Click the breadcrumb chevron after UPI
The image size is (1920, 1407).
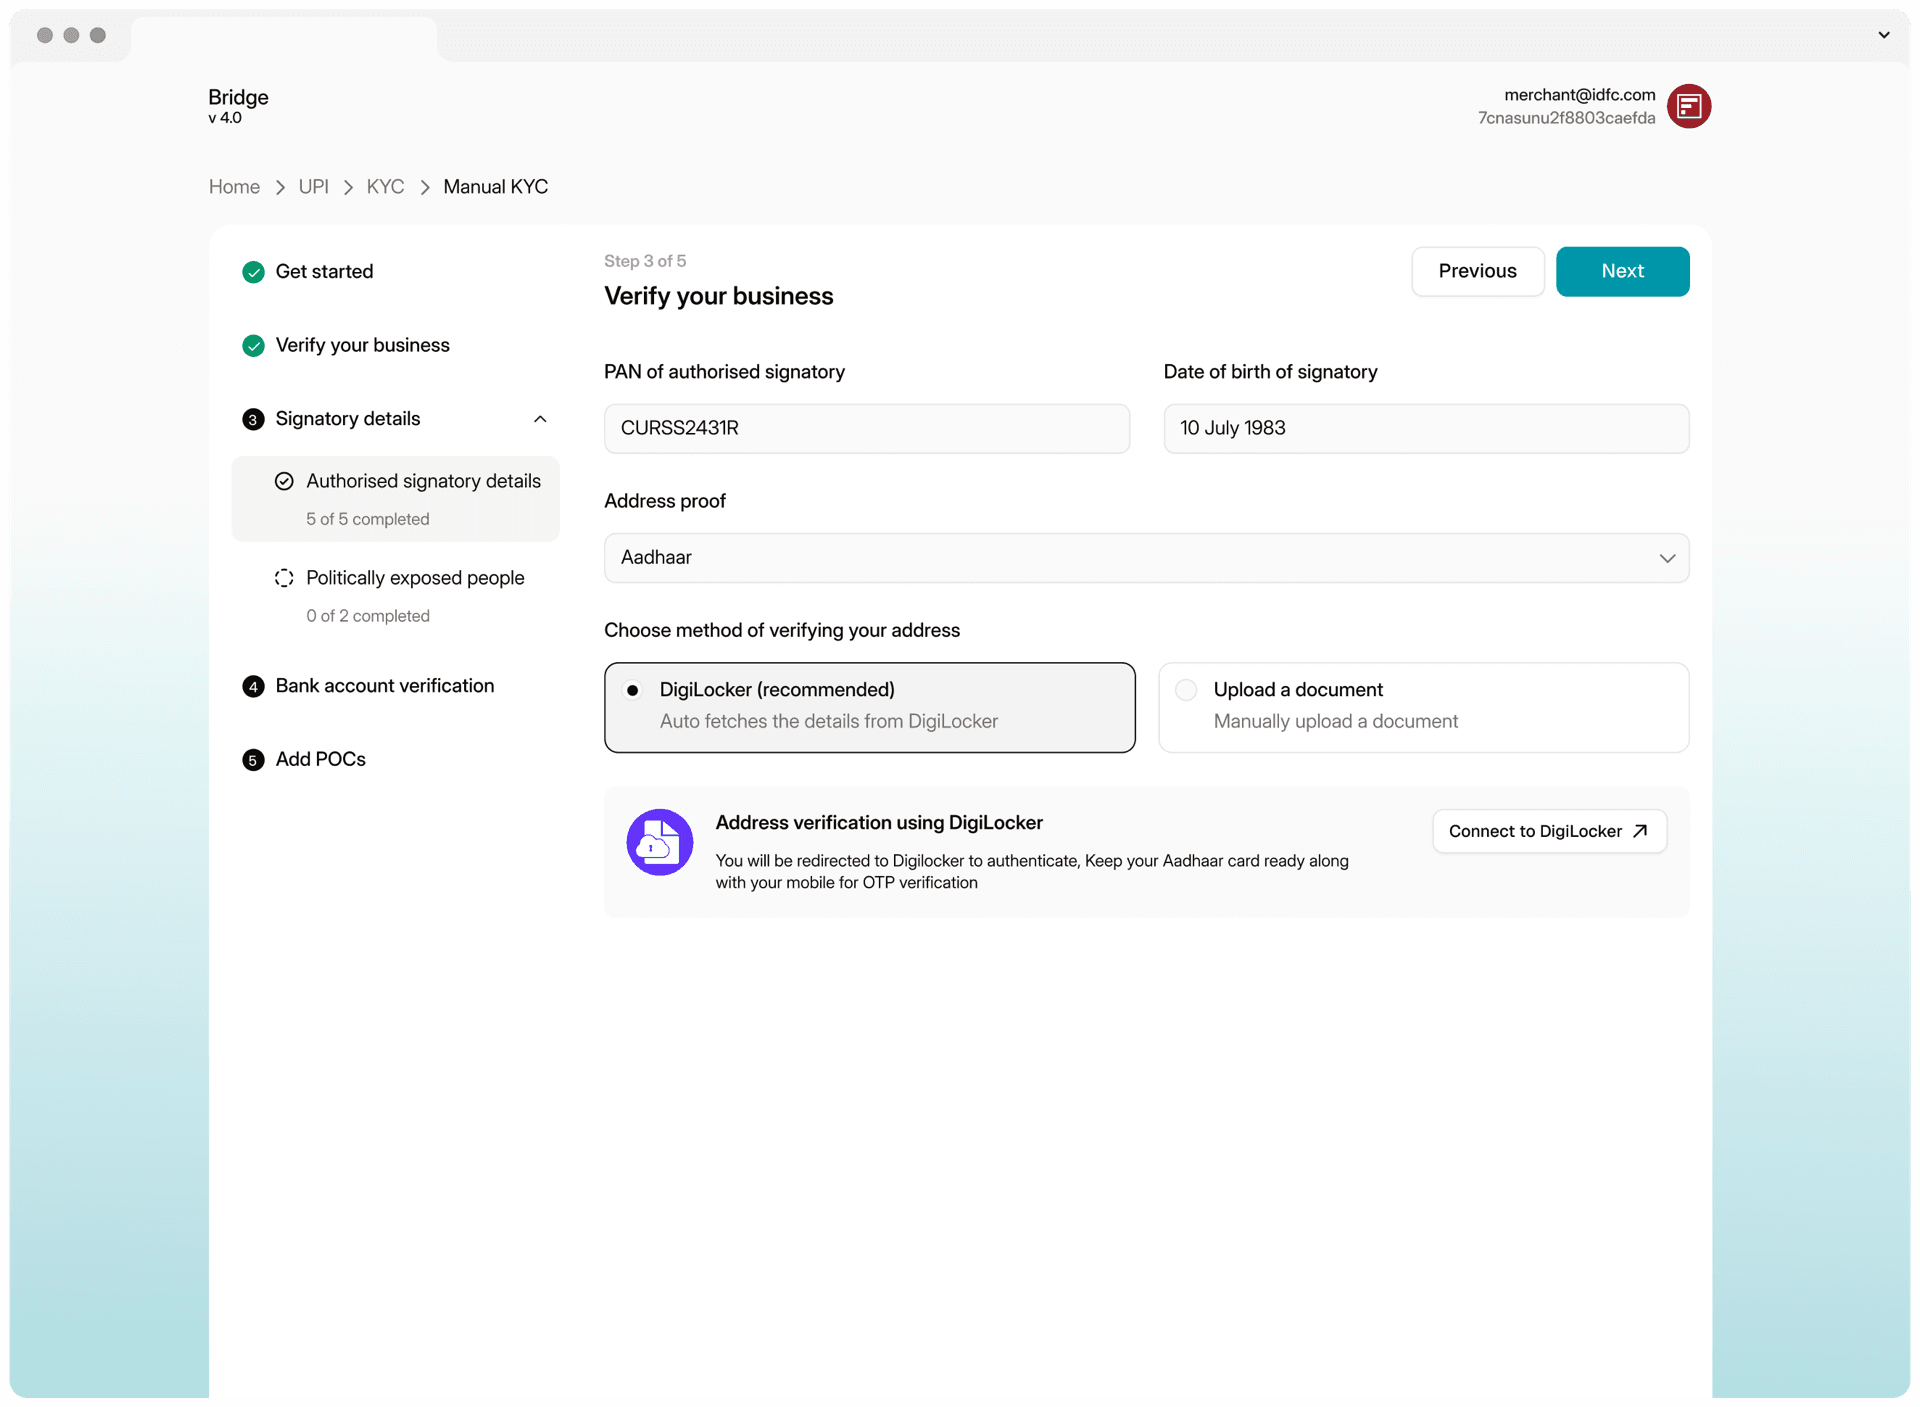coord(348,188)
